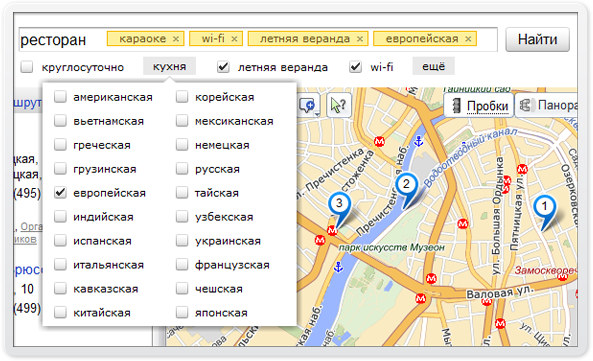Remove the летняя веранда filter tag

(x=360, y=39)
